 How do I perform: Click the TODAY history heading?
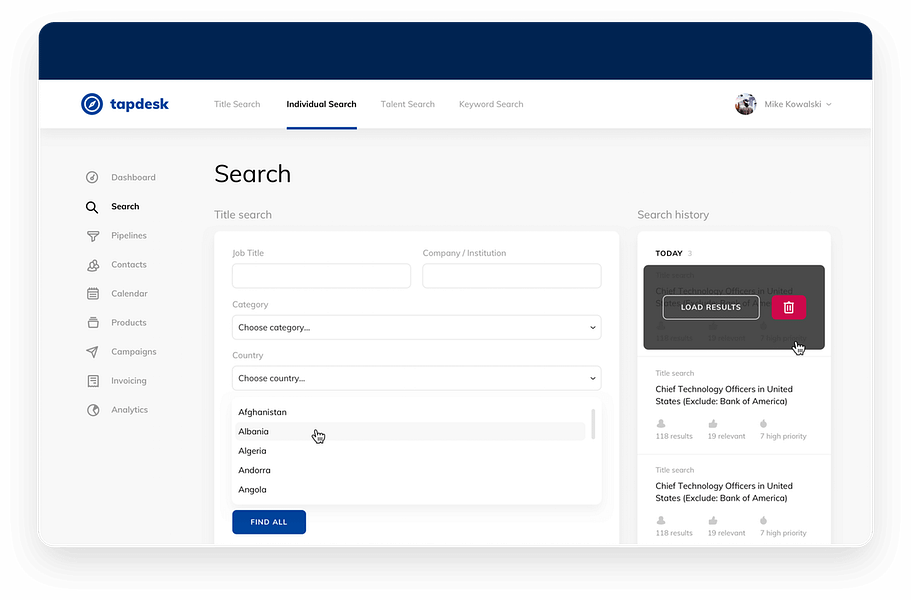pyautogui.click(x=669, y=253)
